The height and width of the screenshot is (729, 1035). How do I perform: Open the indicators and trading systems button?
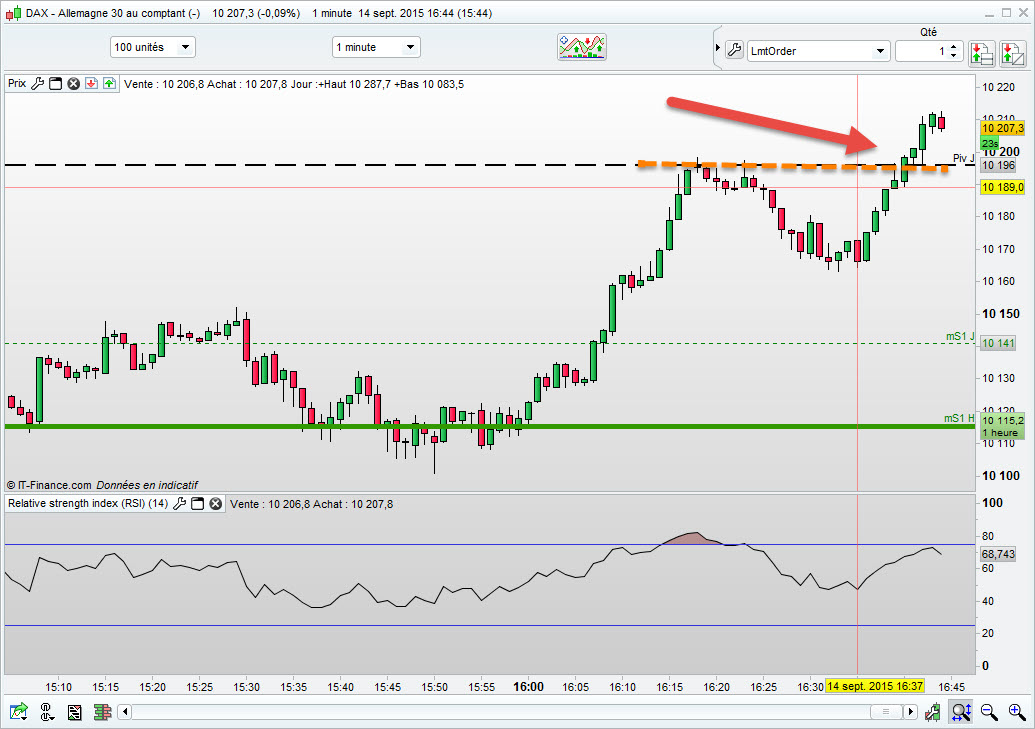pos(582,48)
